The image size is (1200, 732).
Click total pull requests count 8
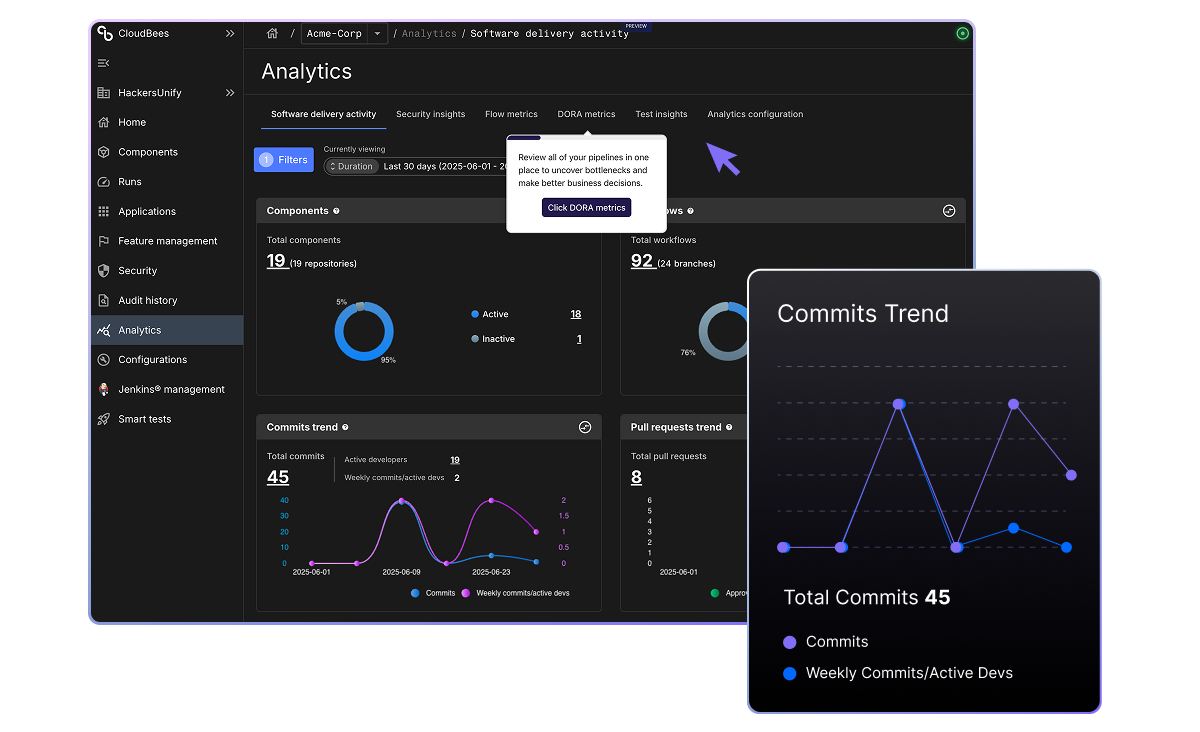tap(636, 477)
